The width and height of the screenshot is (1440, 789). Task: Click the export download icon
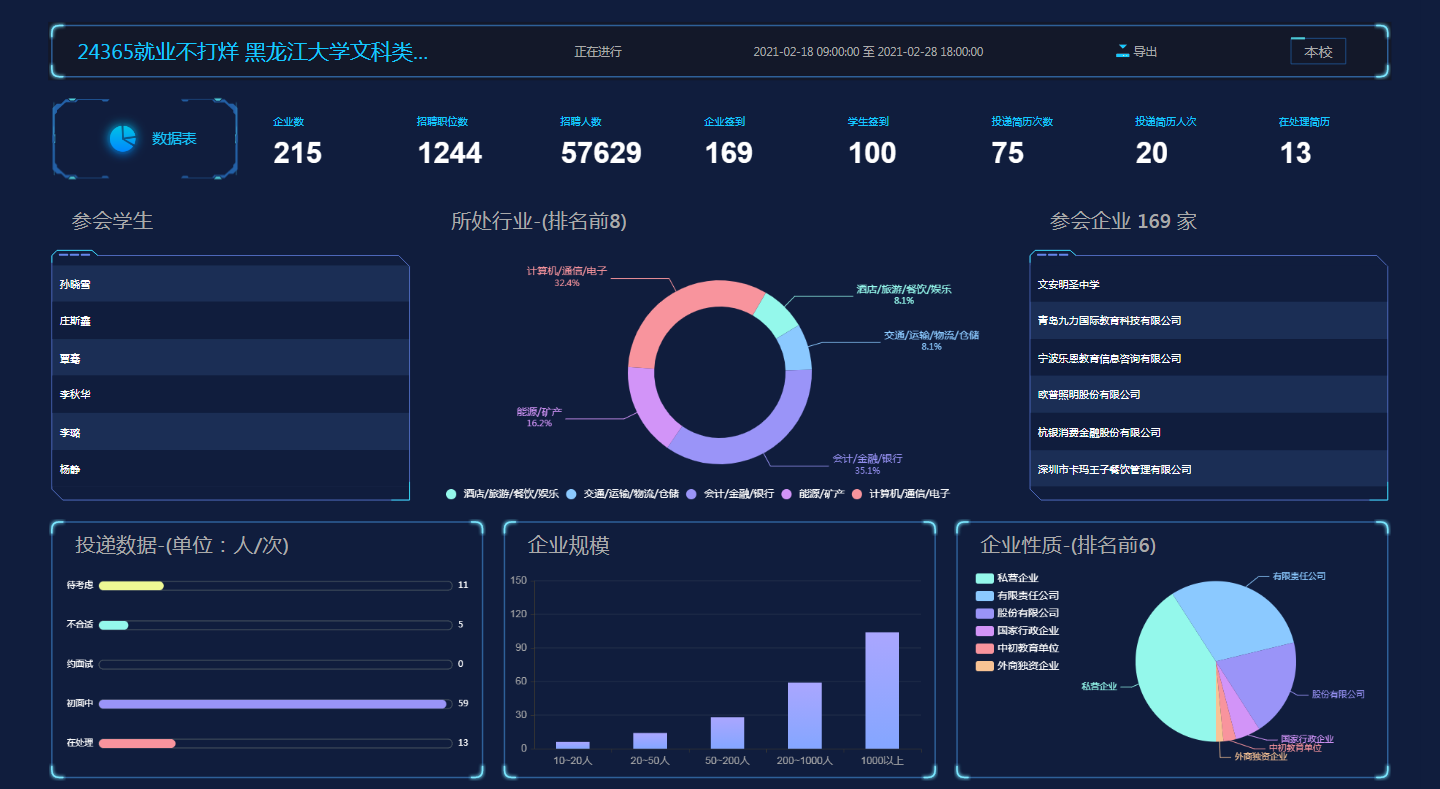(x=1122, y=51)
